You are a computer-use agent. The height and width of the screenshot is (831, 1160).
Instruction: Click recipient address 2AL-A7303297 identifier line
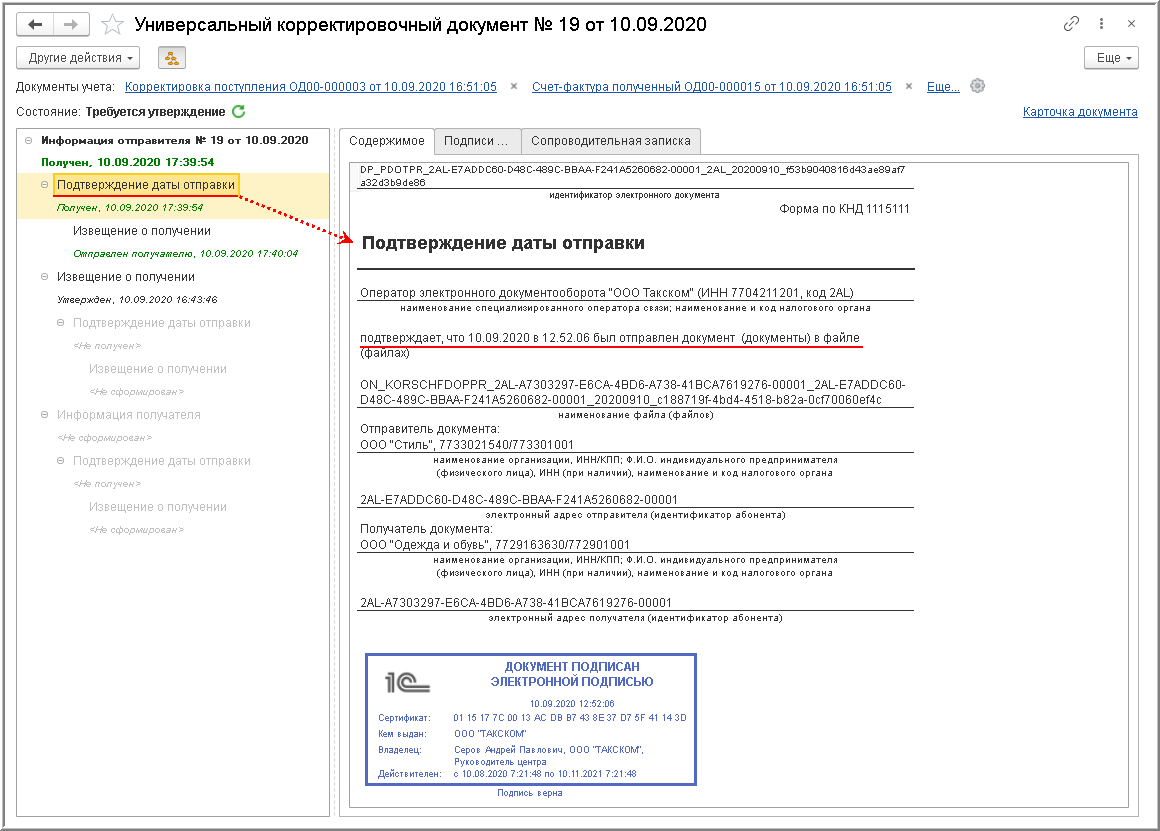[516, 602]
